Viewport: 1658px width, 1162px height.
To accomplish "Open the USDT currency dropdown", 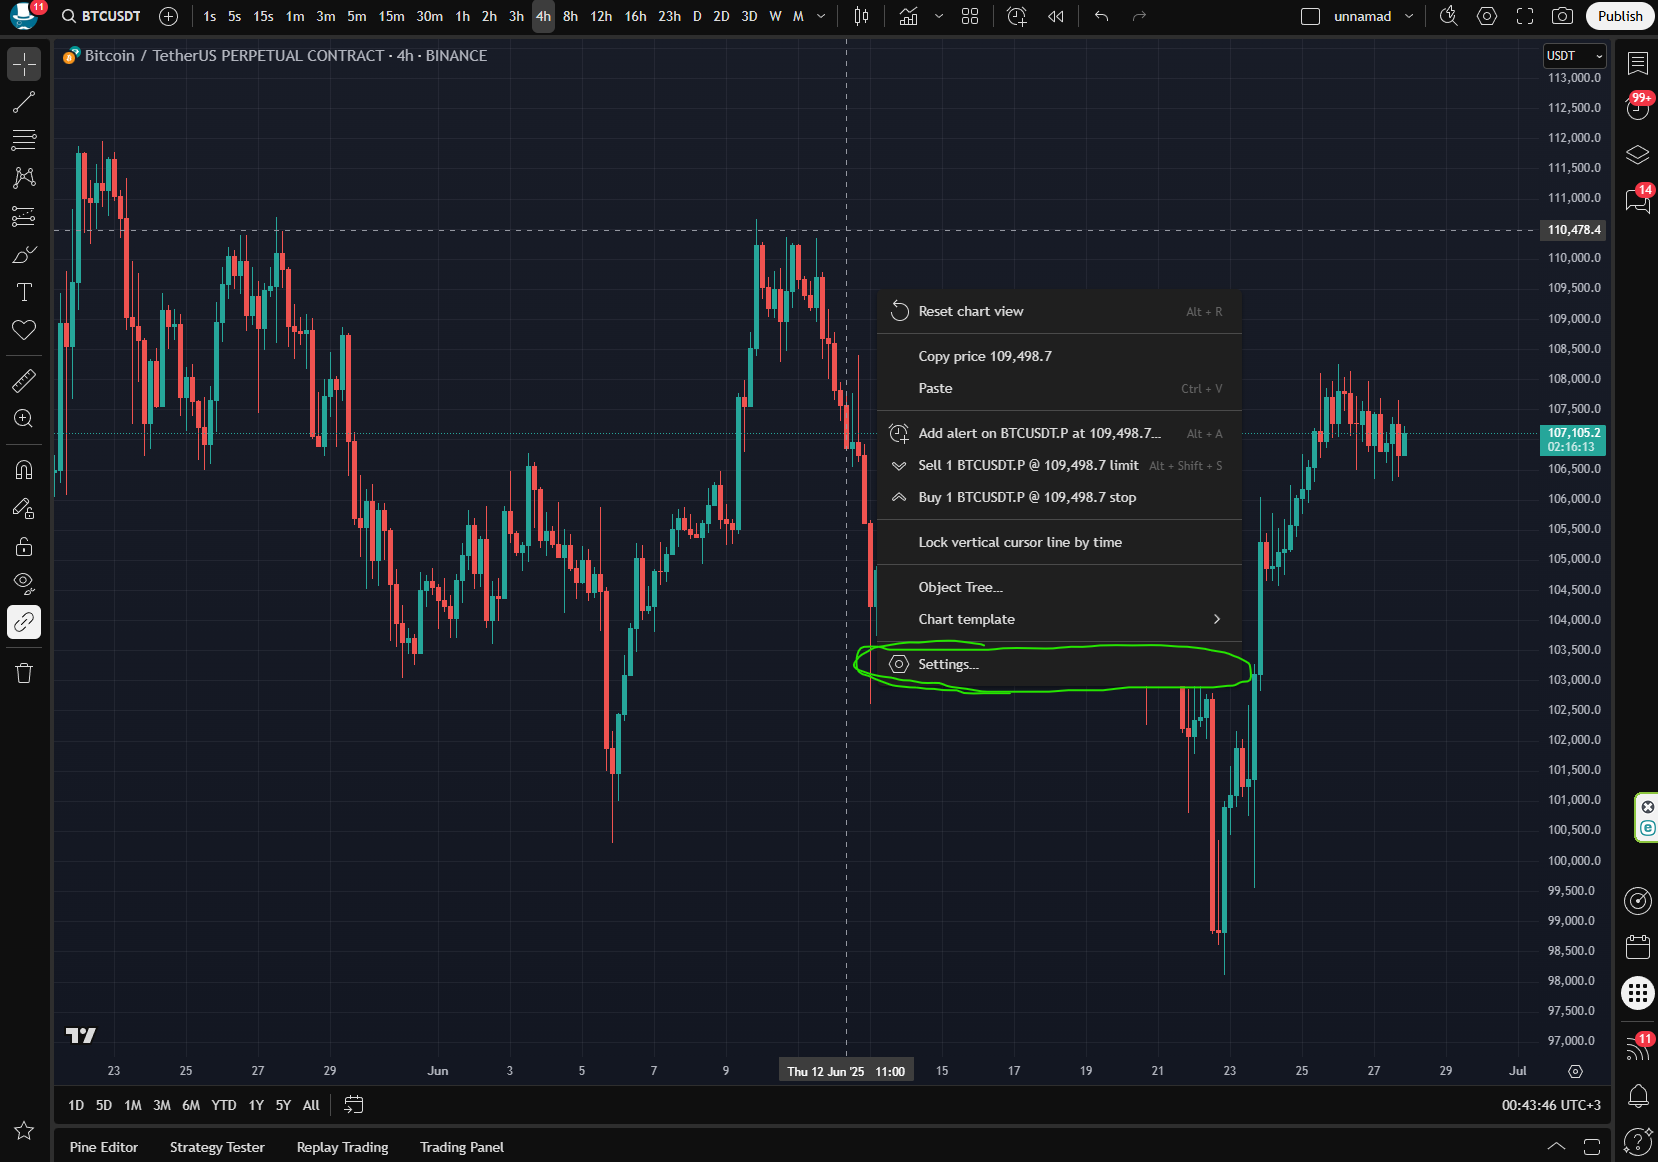I will tap(1574, 56).
